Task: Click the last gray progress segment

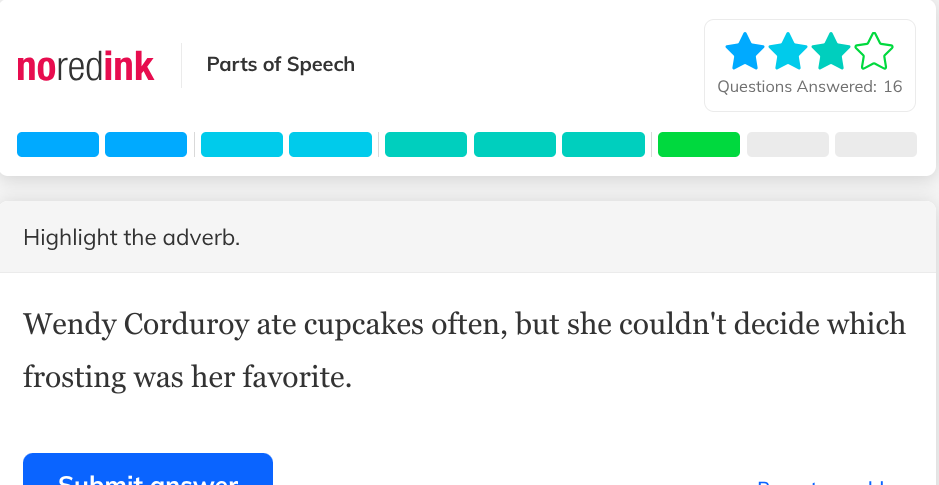Action: pos(875,145)
